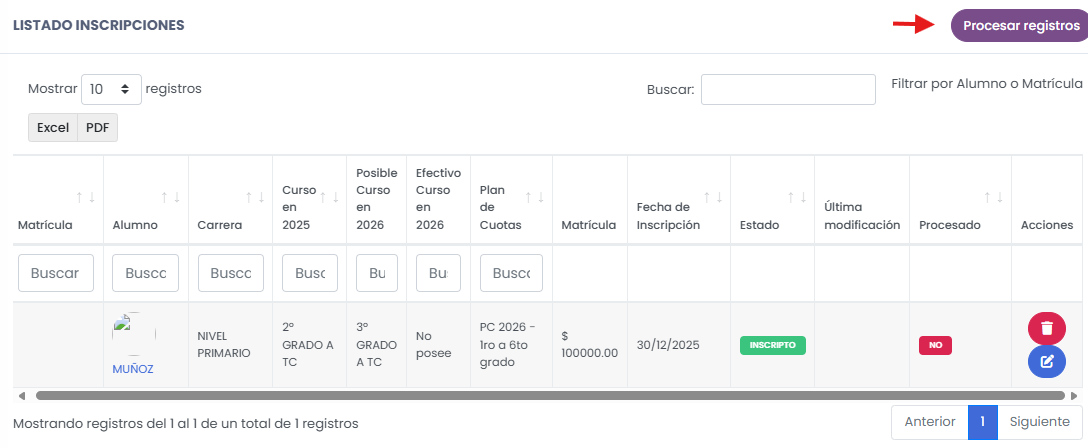Image resolution: width=1088 pixels, height=448 pixels.
Task: Sort by Fecha de Inscripción arrows
Action: (x=713, y=197)
